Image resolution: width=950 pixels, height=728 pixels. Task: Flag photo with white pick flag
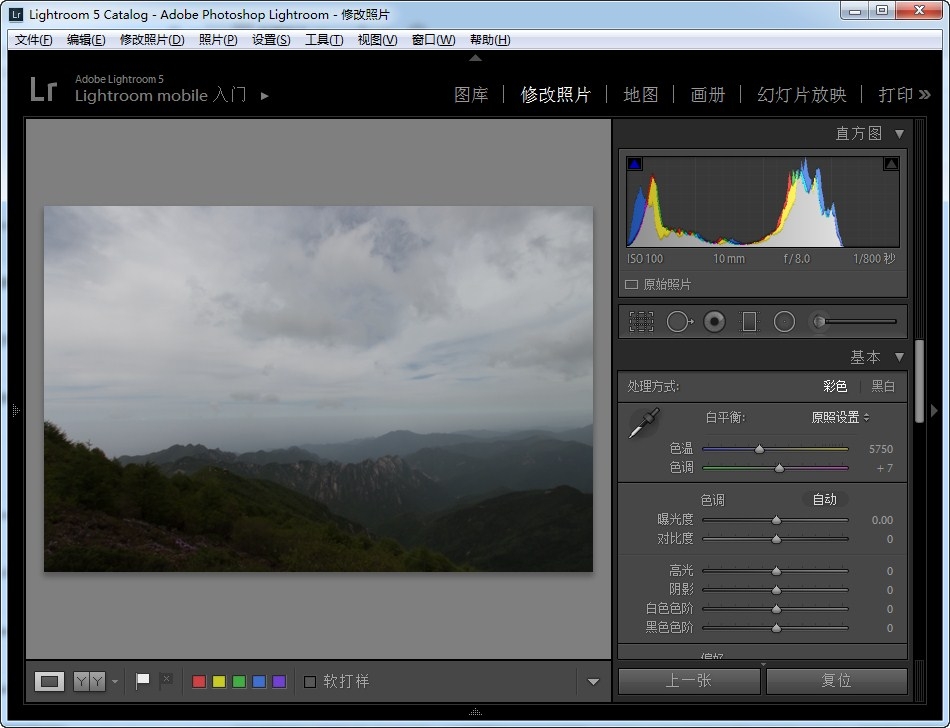[x=143, y=681]
